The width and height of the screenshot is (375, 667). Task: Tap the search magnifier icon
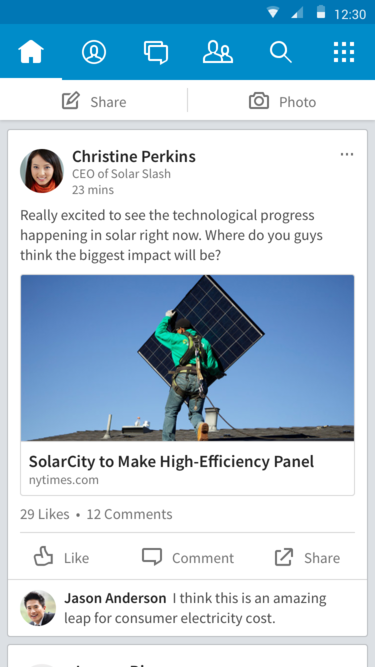click(x=281, y=52)
